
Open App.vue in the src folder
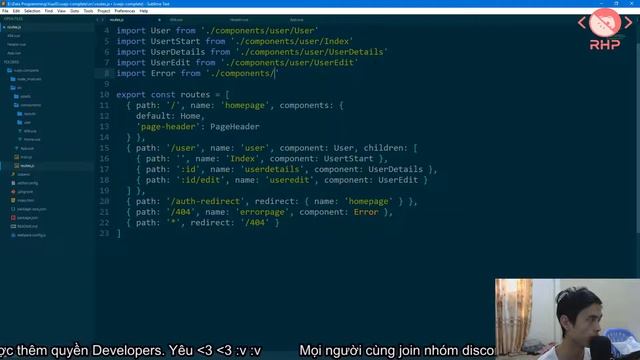(27, 148)
